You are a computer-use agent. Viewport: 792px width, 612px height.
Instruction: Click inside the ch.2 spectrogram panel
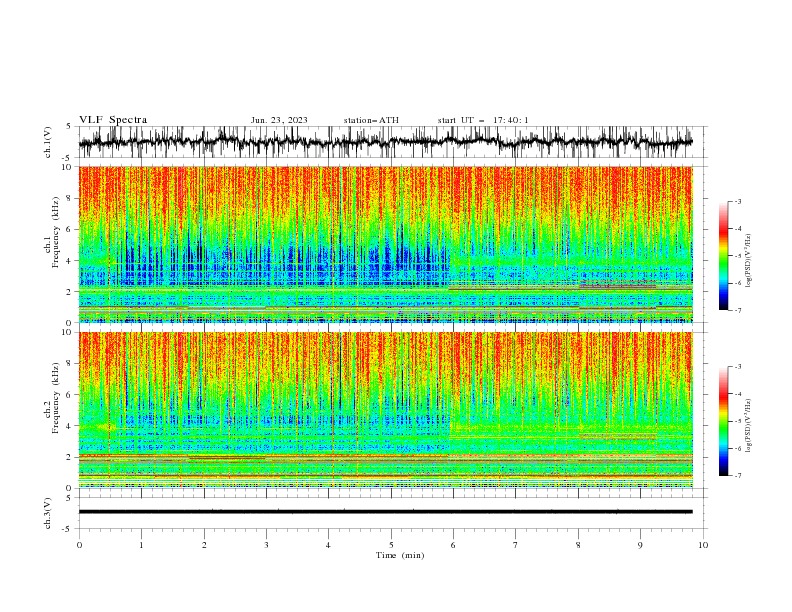click(385, 410)
